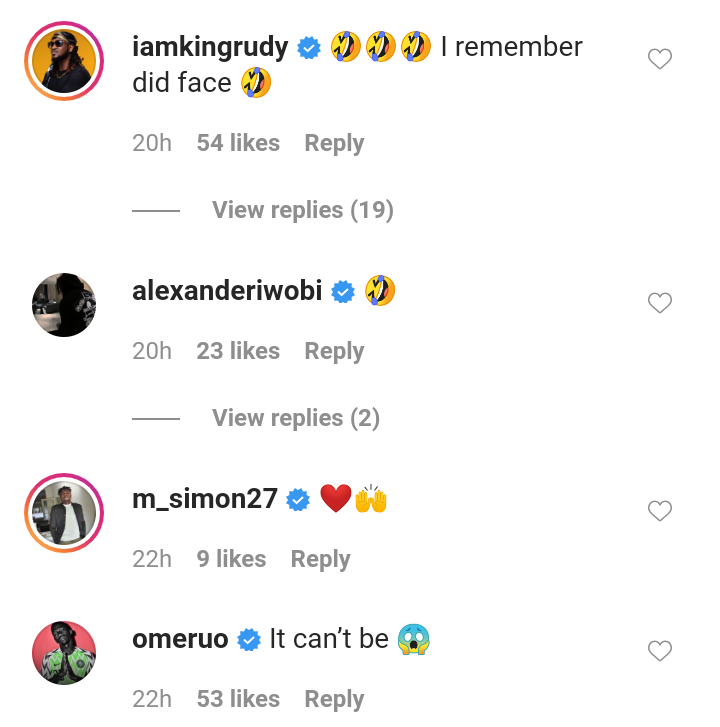
Task: Open the iamkingrudy username link
Action: tap(210, 48)
